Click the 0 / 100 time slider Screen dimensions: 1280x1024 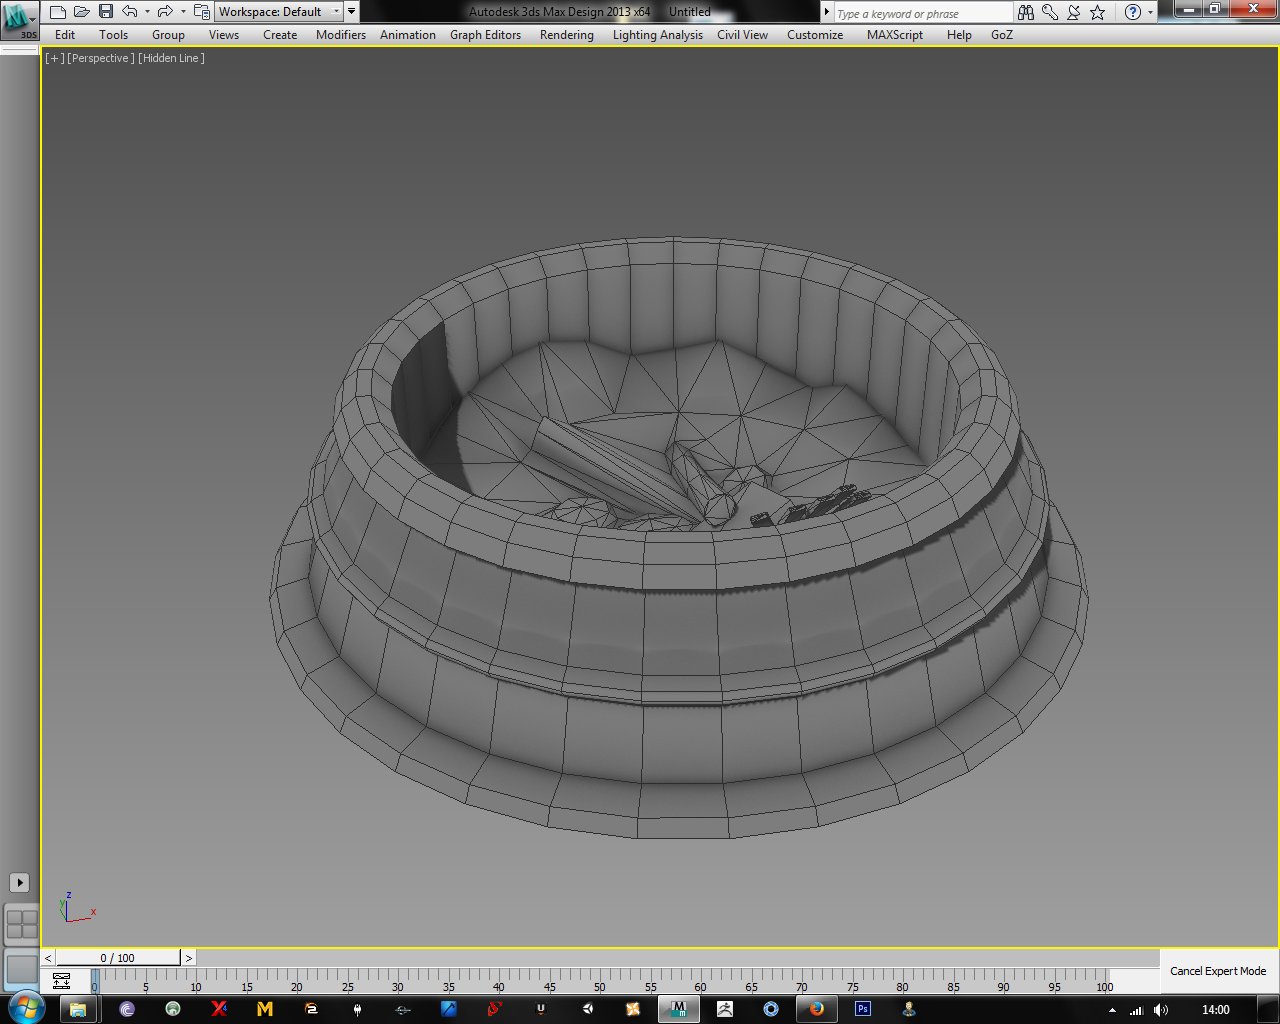[x=118, y=958]
